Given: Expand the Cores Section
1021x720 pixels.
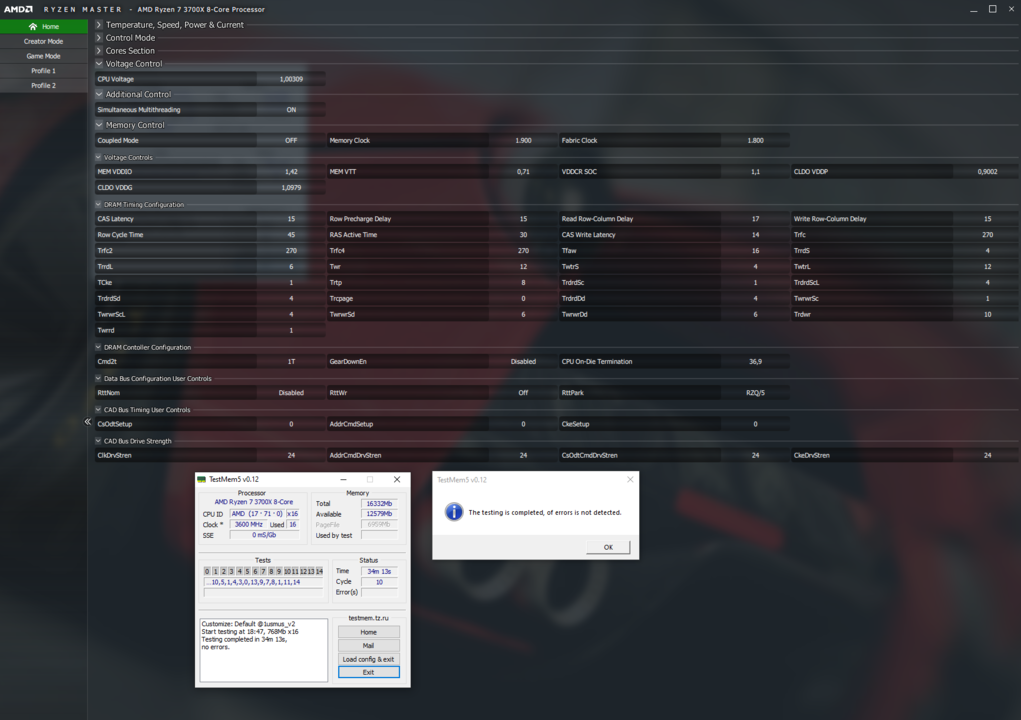Looking at the screenshot, I should click(x=99, y=51).
